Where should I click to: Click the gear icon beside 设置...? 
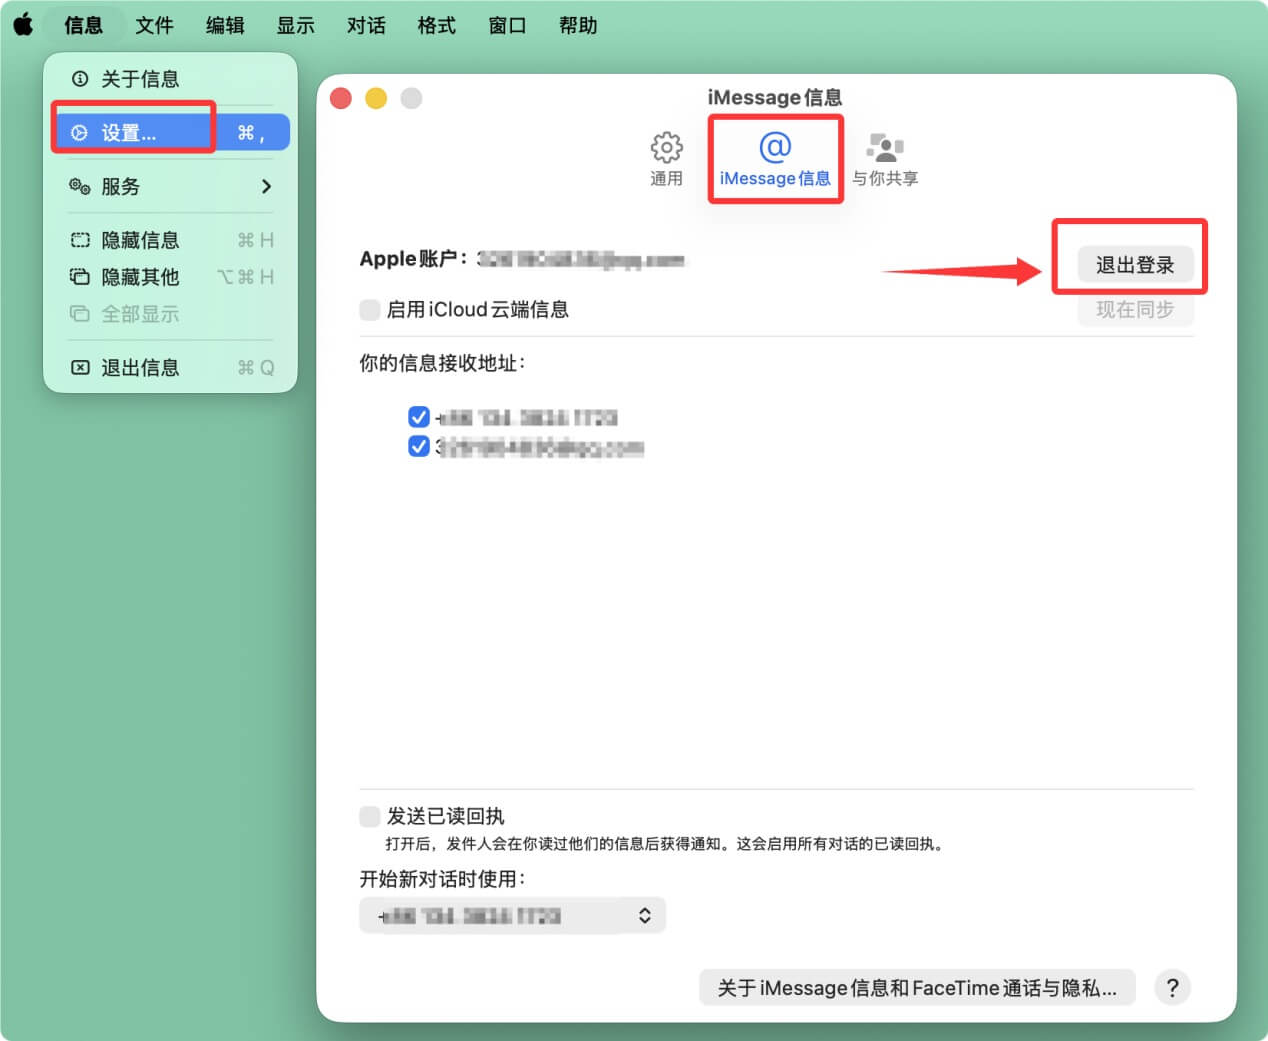(x=79, y=132)
